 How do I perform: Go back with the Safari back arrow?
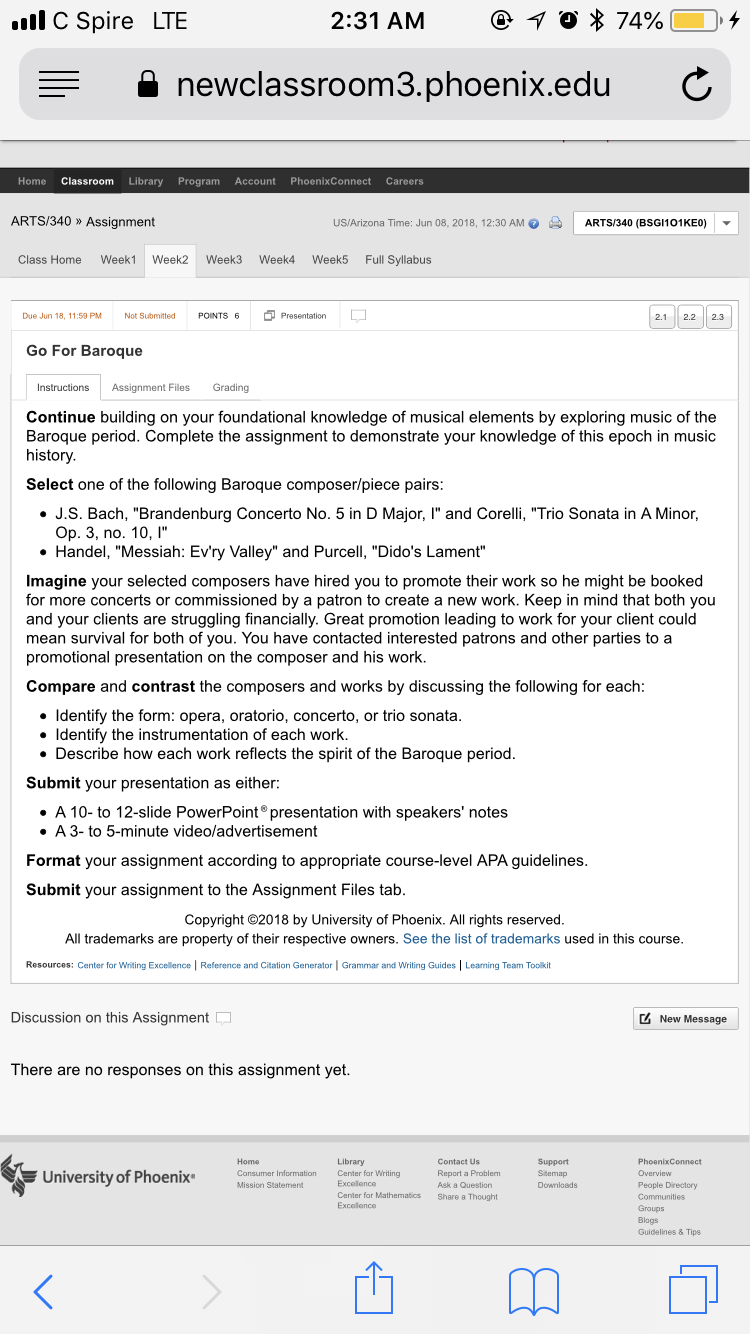pos(43,1292)
